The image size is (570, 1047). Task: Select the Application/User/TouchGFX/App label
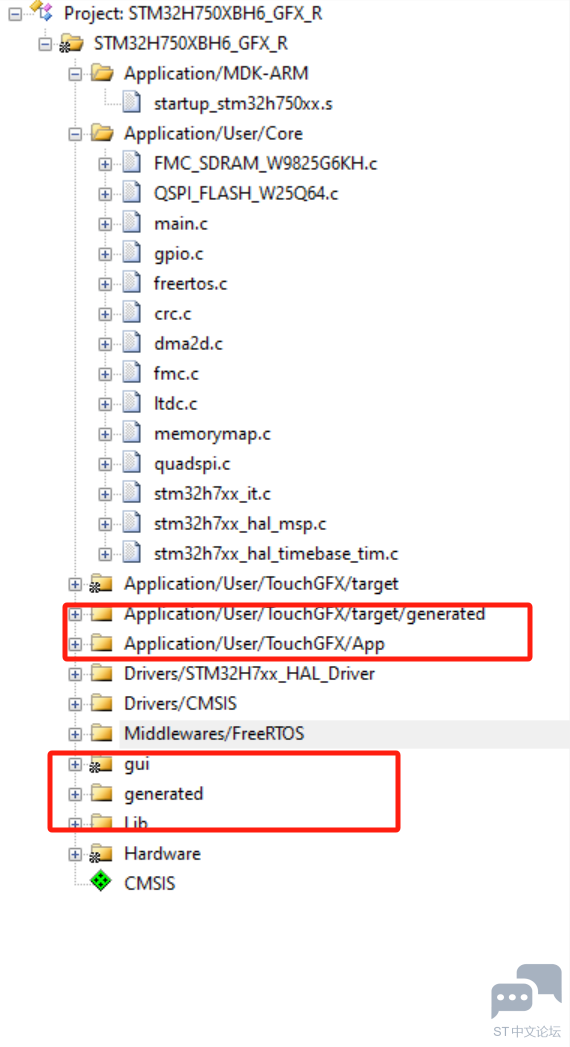(254, 644)
